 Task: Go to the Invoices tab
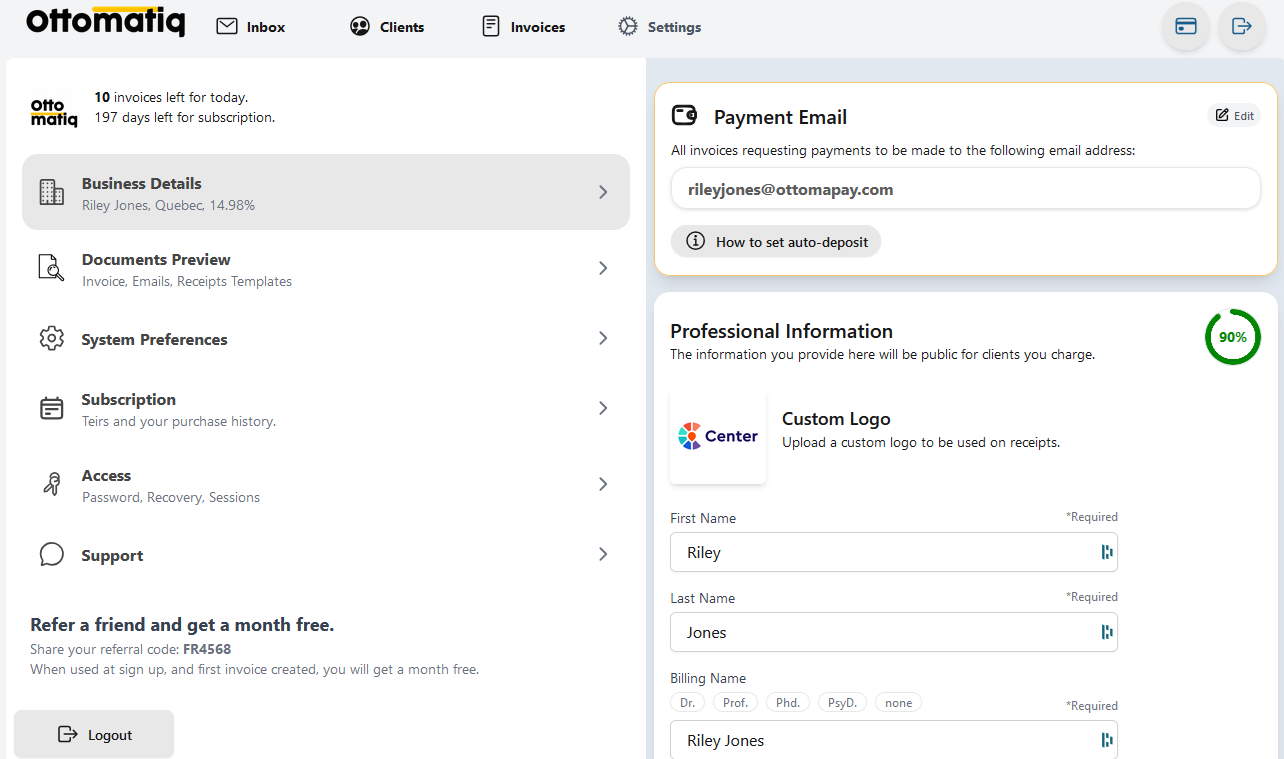point(524,27)
